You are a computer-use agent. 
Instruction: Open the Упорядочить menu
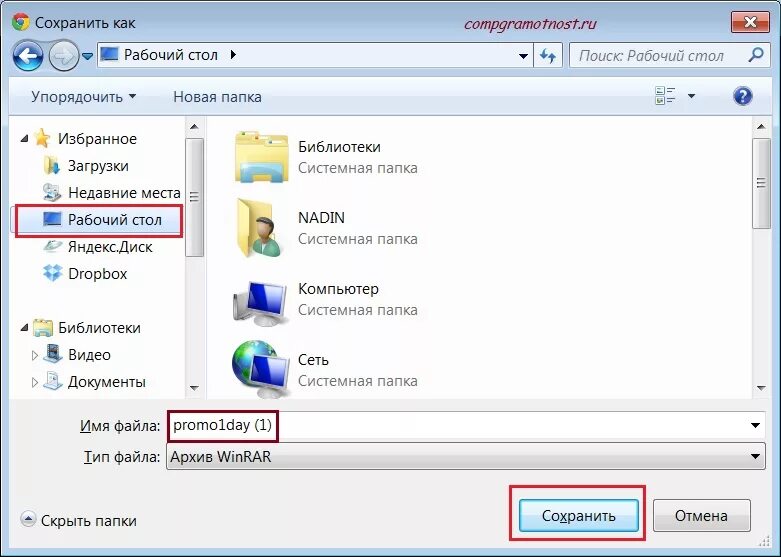pyautogui.click(x=83, y=97)
